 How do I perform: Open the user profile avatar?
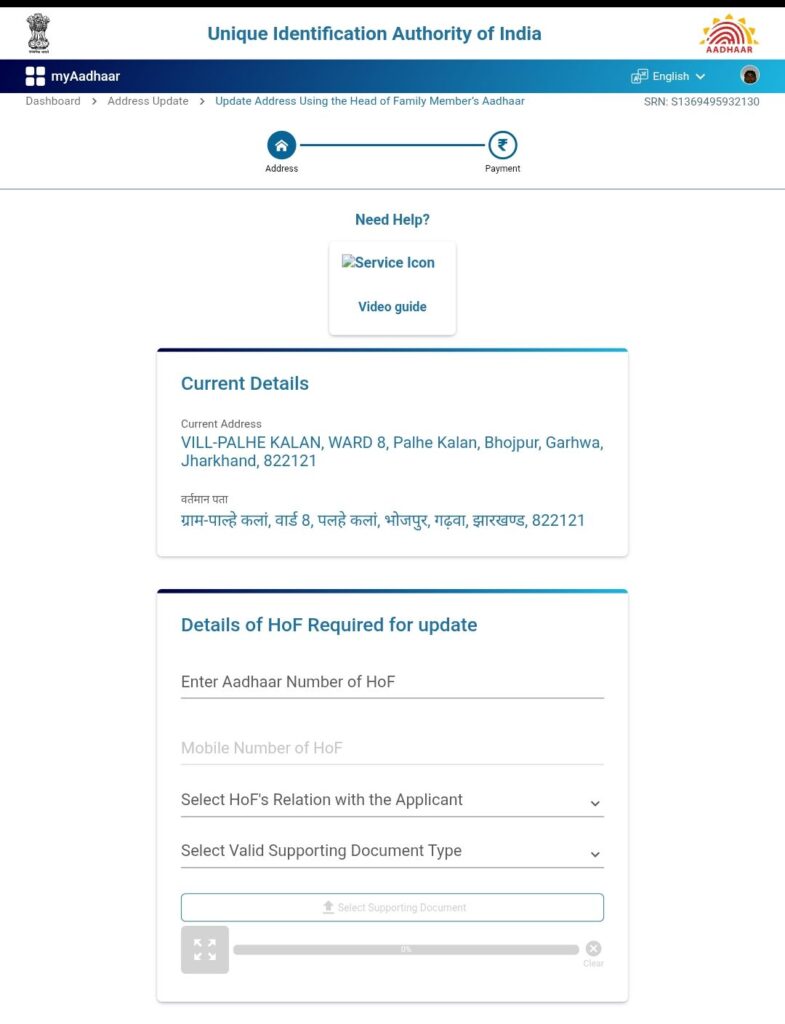coord(749,76)
